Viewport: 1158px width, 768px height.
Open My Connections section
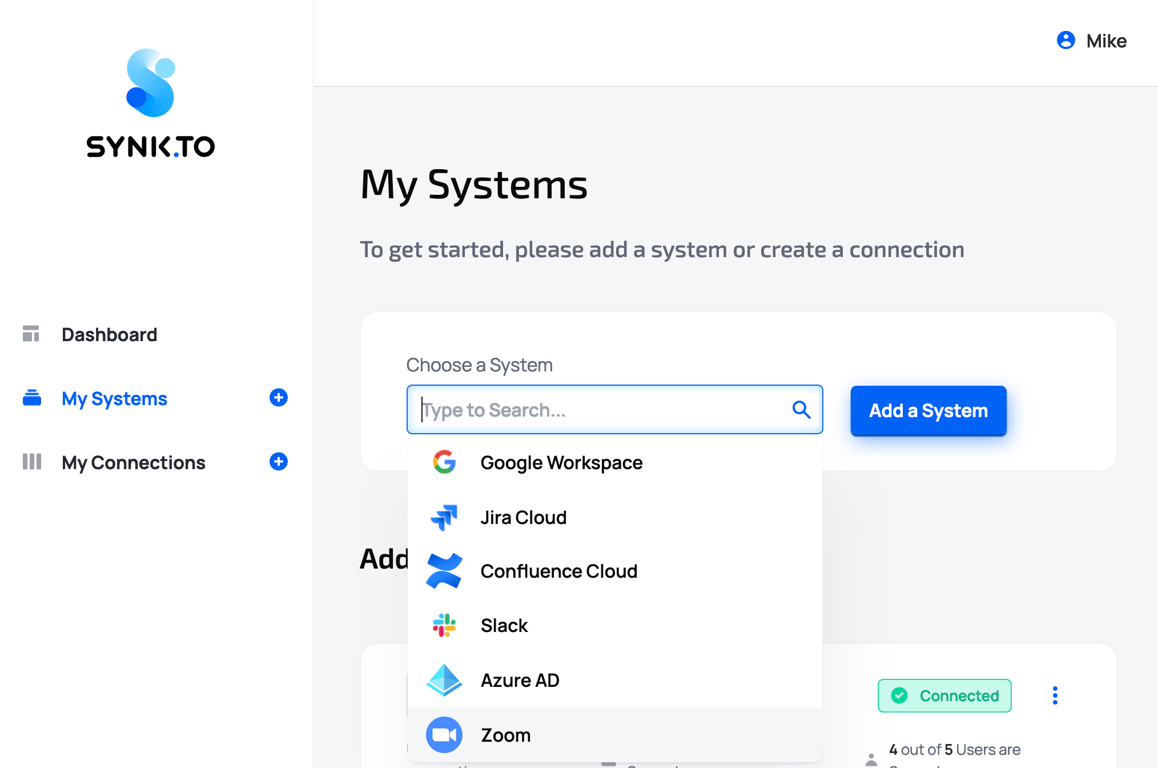pos(134,462)
